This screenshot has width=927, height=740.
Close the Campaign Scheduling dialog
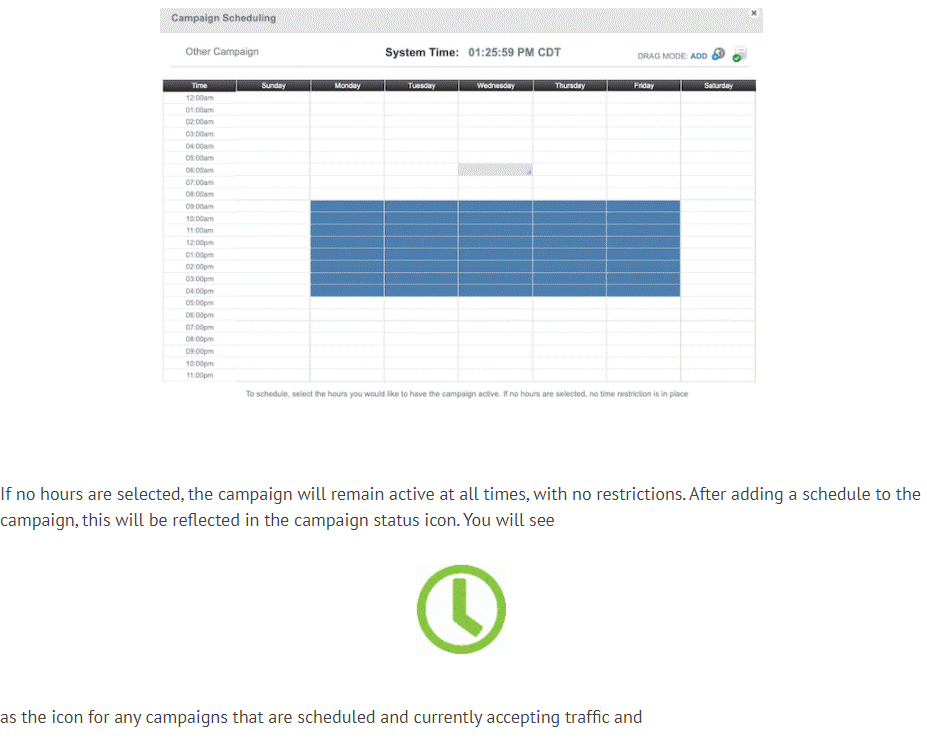753,13
